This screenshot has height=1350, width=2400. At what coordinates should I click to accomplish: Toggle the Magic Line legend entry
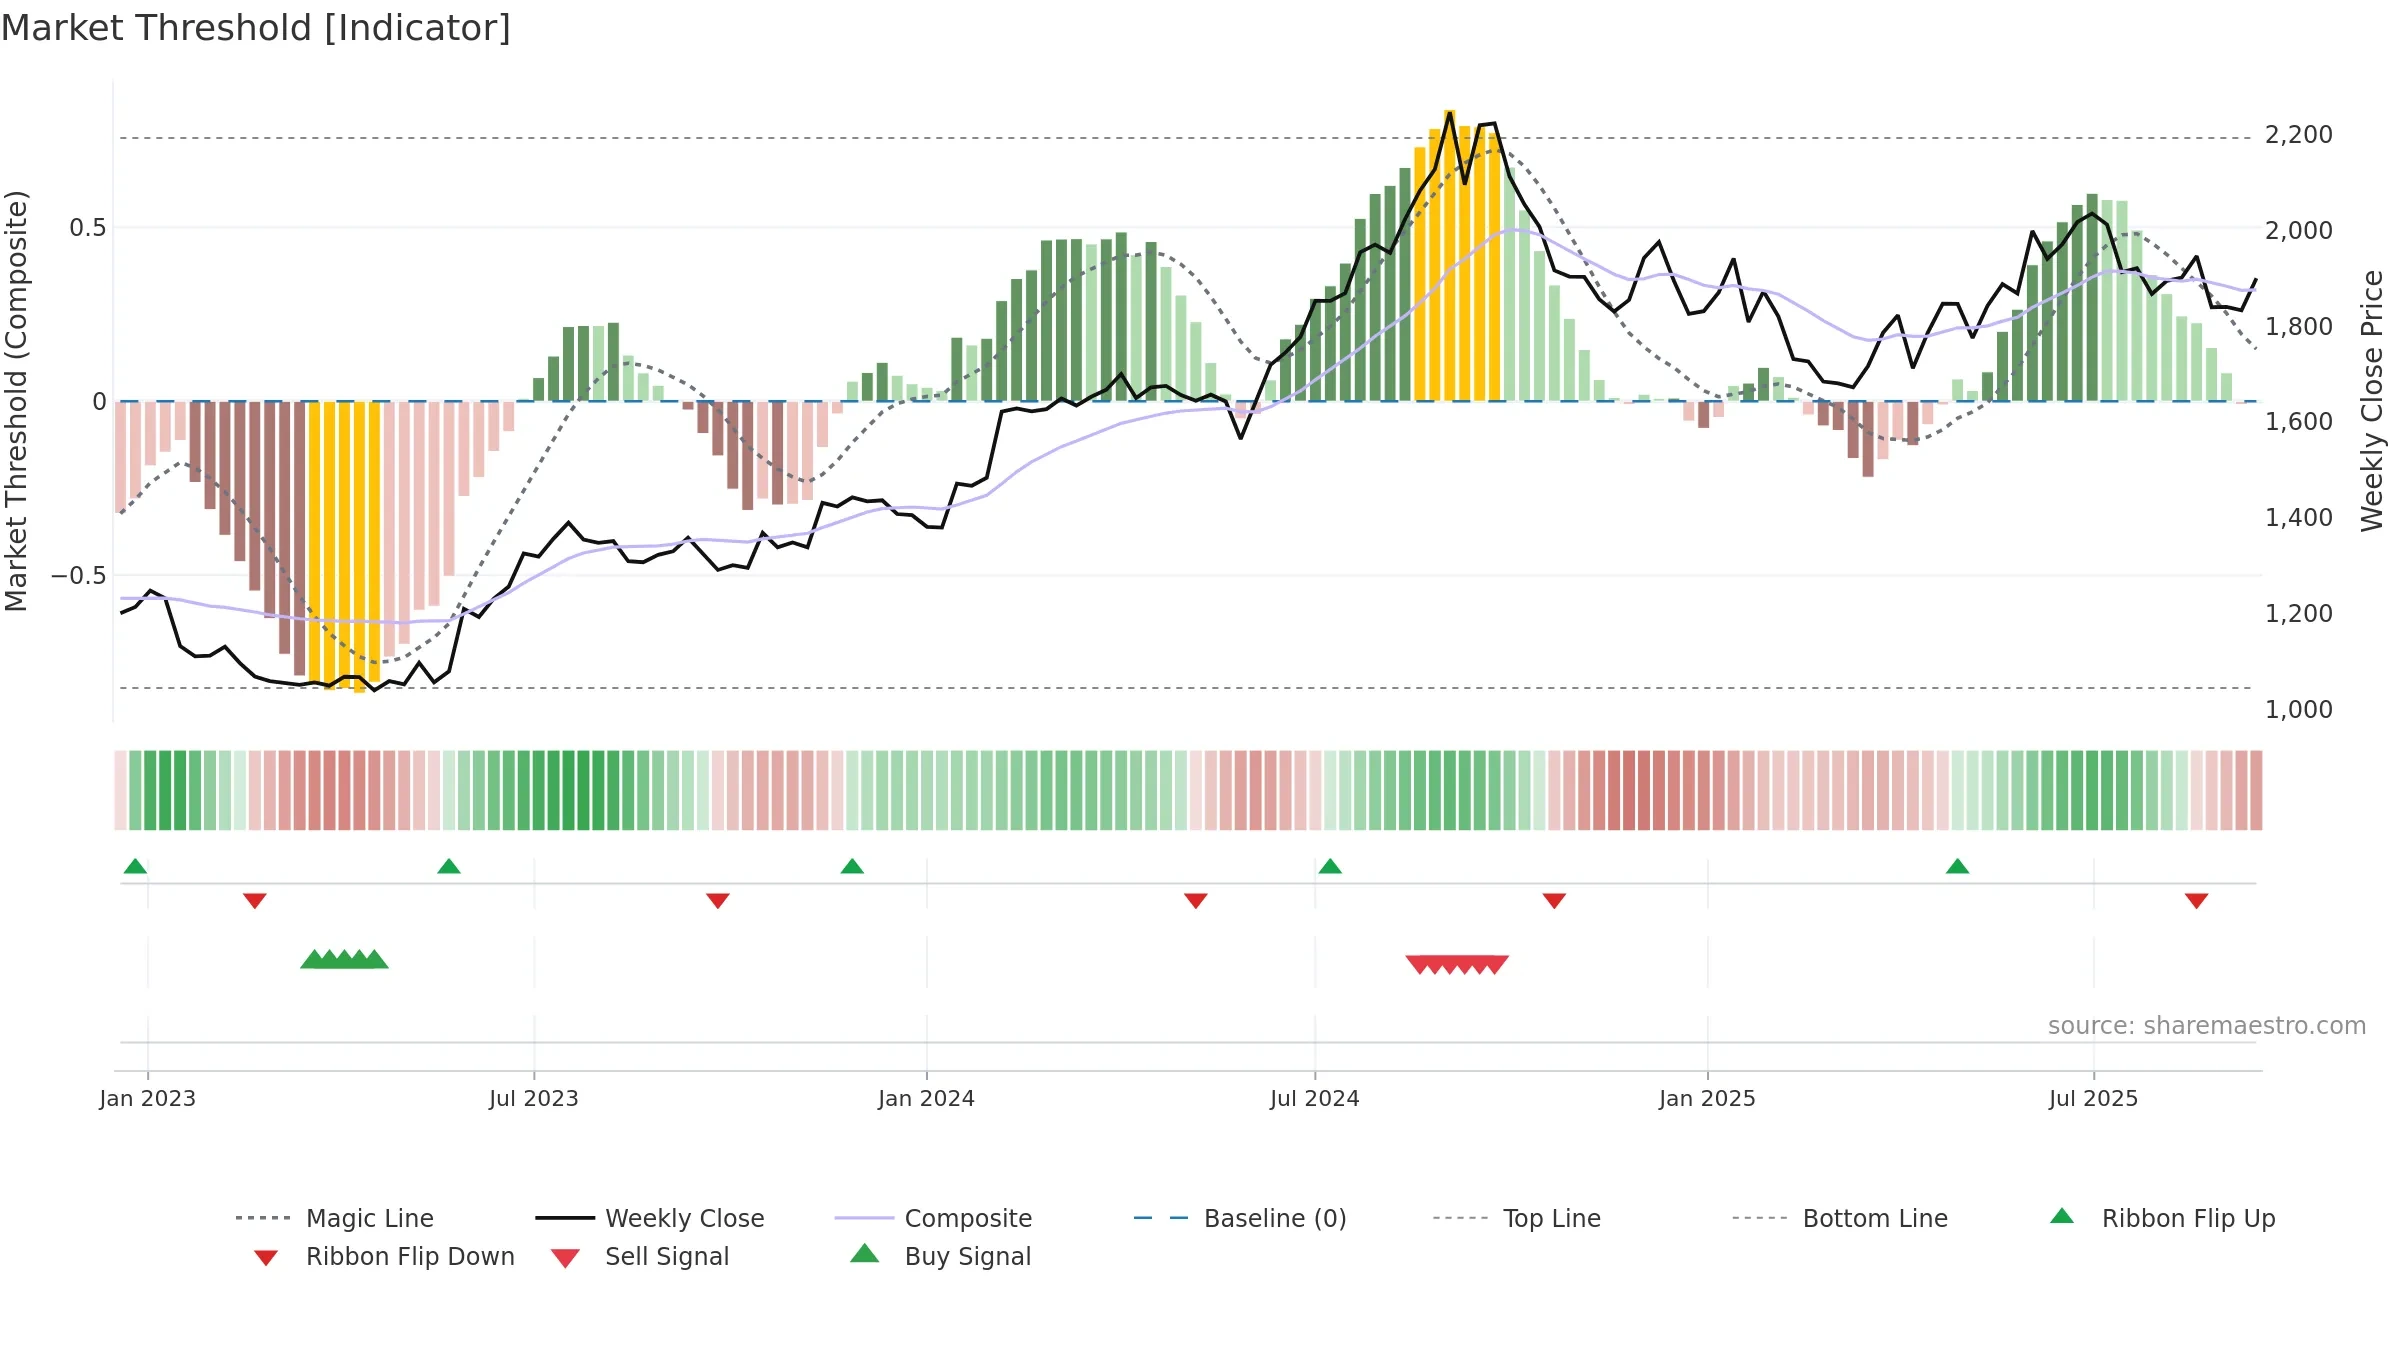point(335,1218)
